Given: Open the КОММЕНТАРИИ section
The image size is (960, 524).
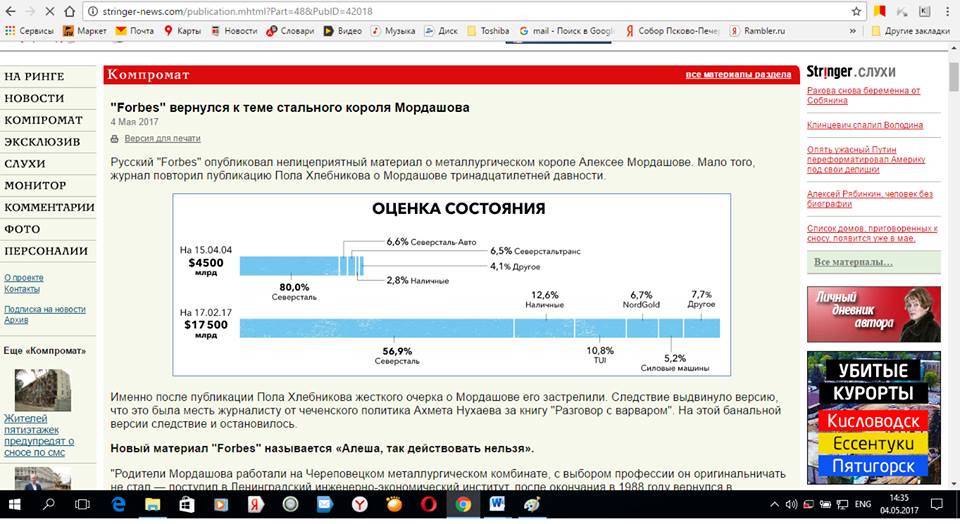Looking at the screenshot, I should pos(49,208).
